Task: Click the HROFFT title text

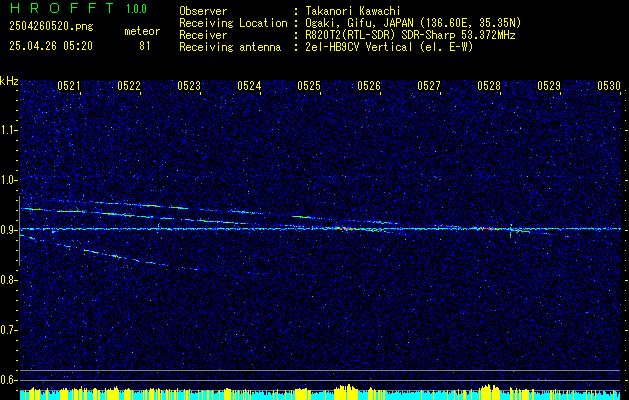Action: [x=63, y=8]
